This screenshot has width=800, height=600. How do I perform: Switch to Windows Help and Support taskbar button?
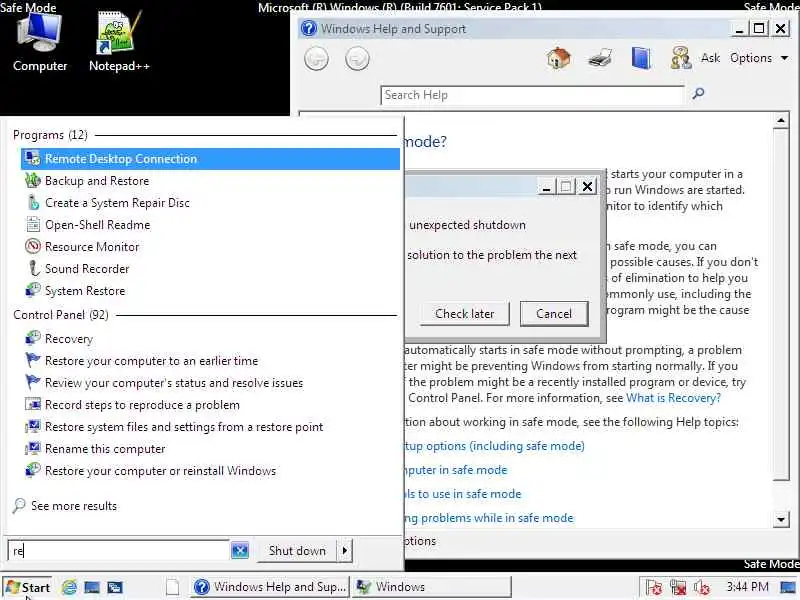point(270,587)
